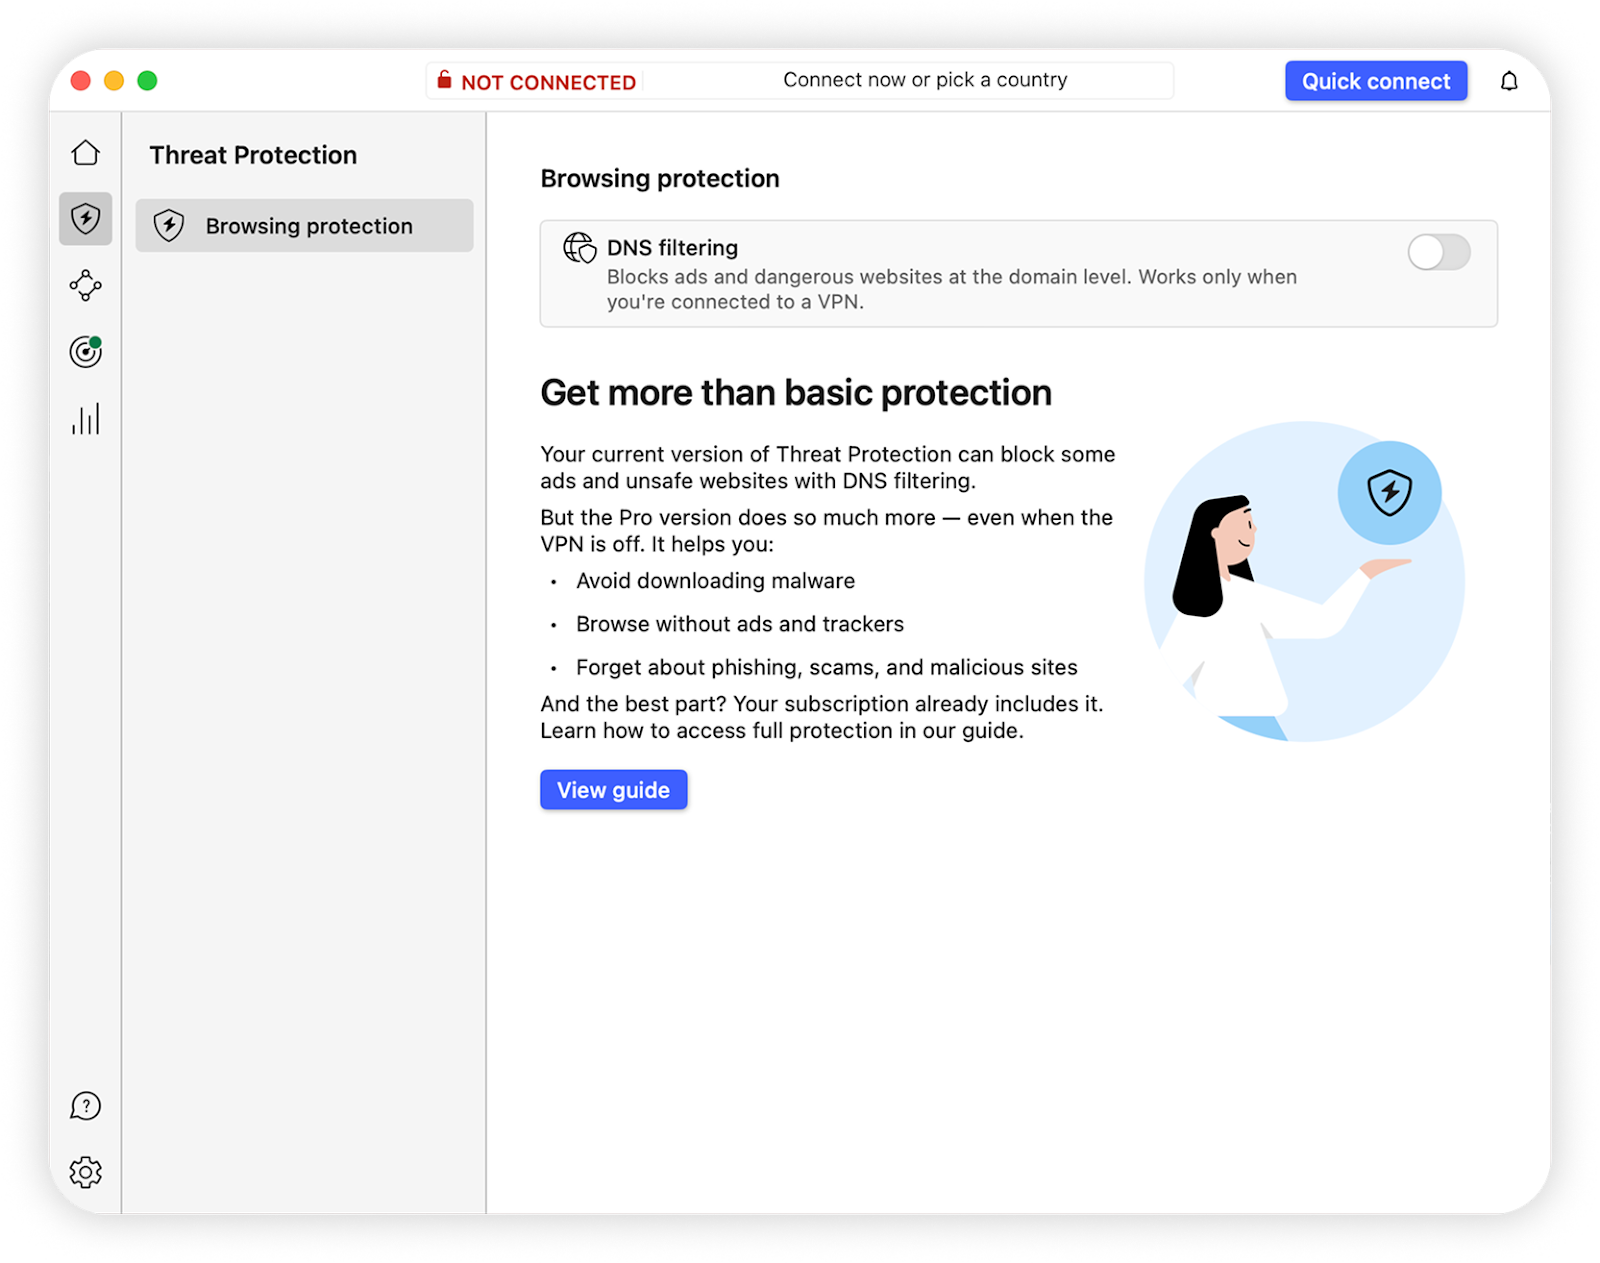Viewport: 1600px width, 1263px height.
Task: Minimize the window with the yellow button
Action: tap(114, 81)
